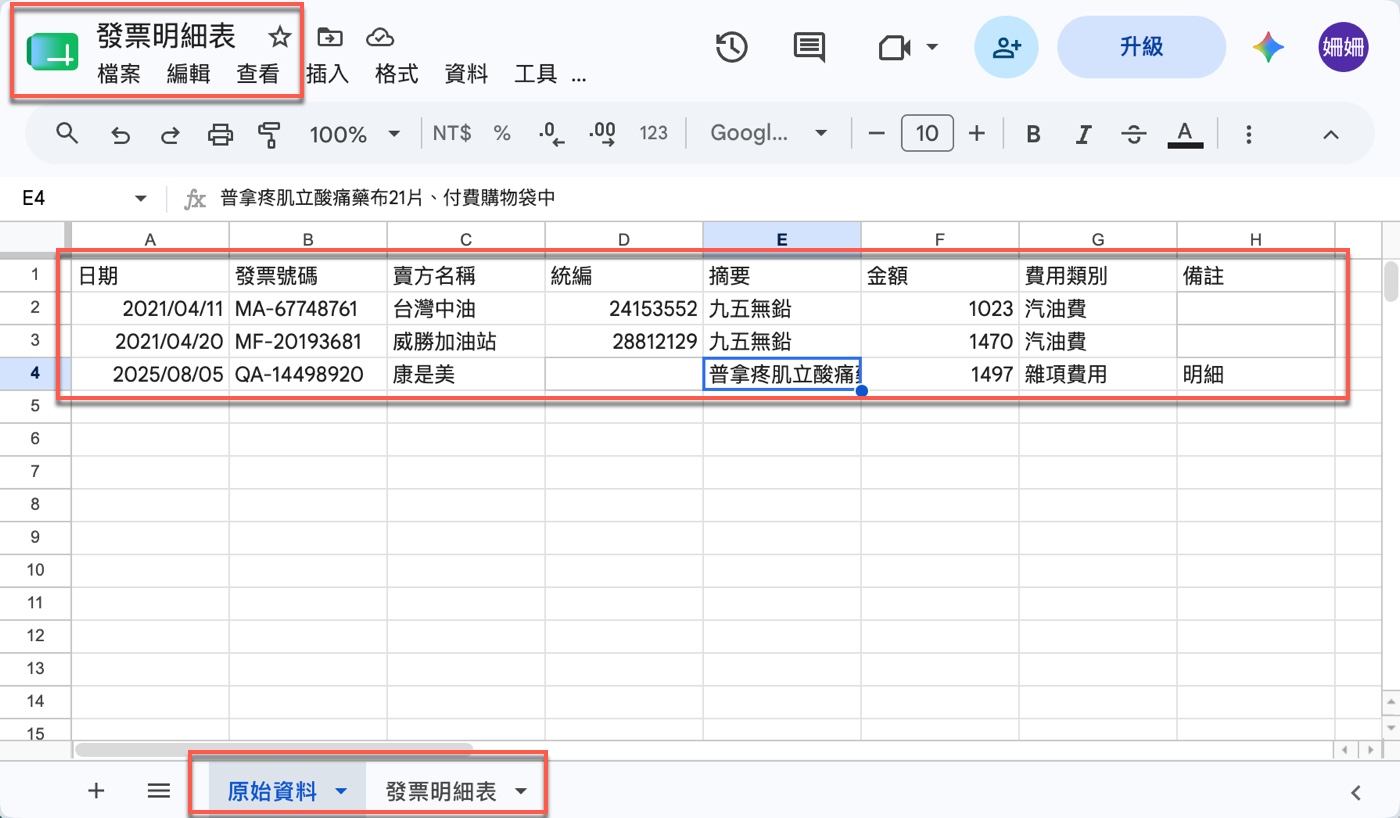Select the paint format tool
This screenshot has height=818, width=1400.
(269, 134)
